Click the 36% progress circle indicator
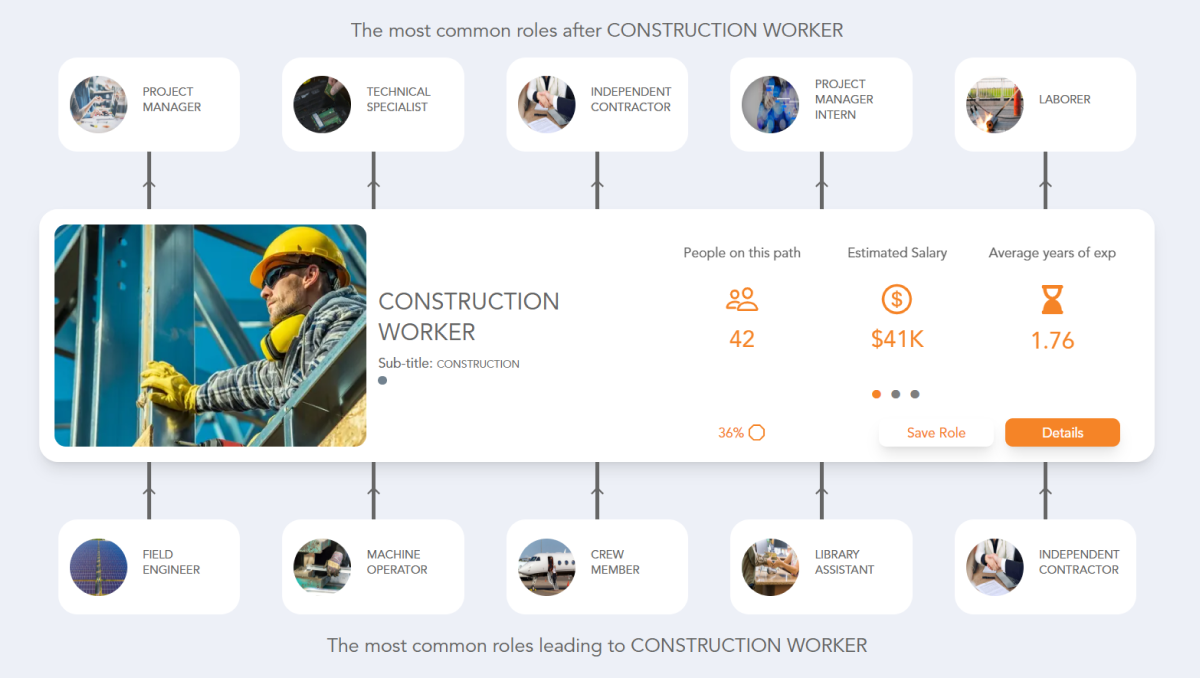This screenshot has width=1200, height=678. [758, 432]
